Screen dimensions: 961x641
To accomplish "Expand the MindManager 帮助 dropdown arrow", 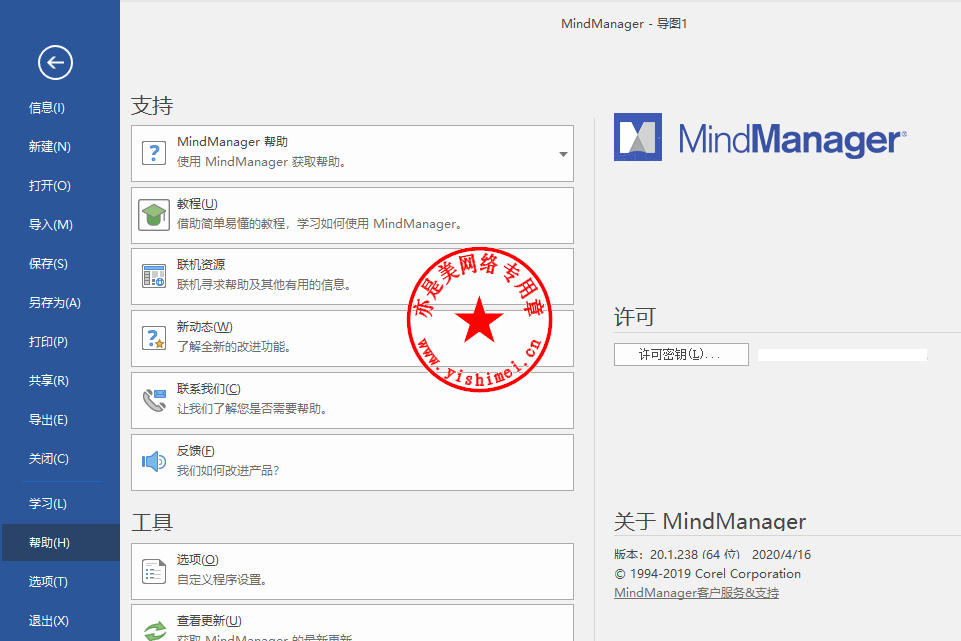I will click(x=563, y=154).
